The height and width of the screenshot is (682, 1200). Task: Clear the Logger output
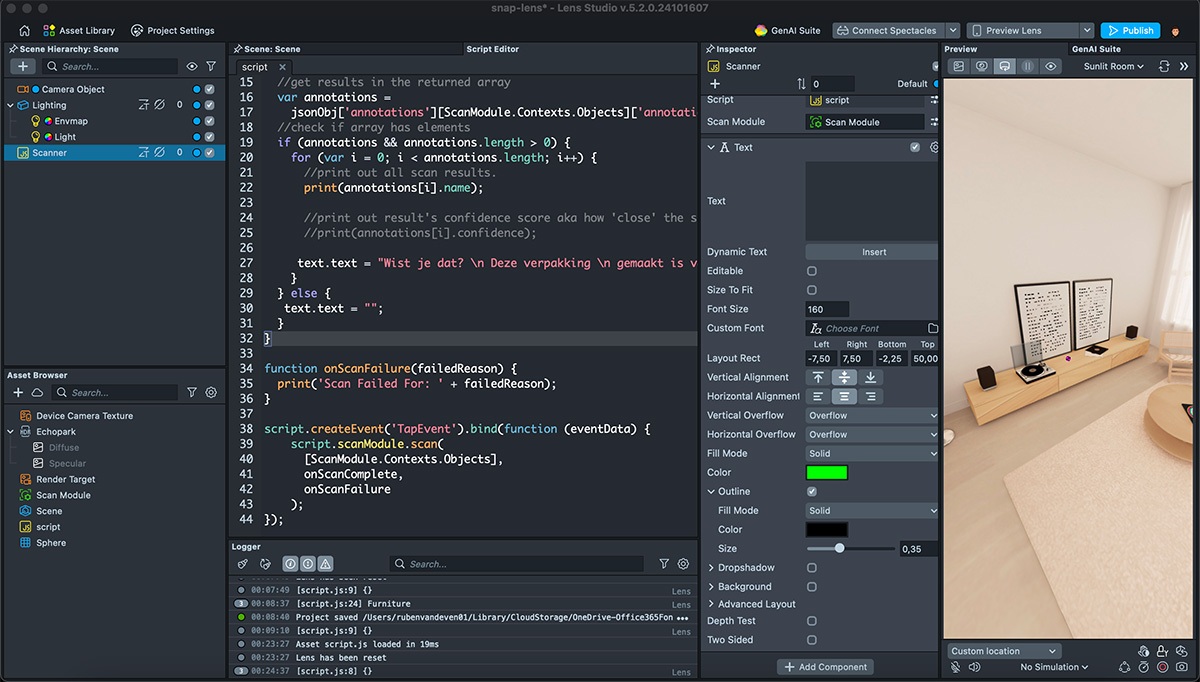[243, 564]
